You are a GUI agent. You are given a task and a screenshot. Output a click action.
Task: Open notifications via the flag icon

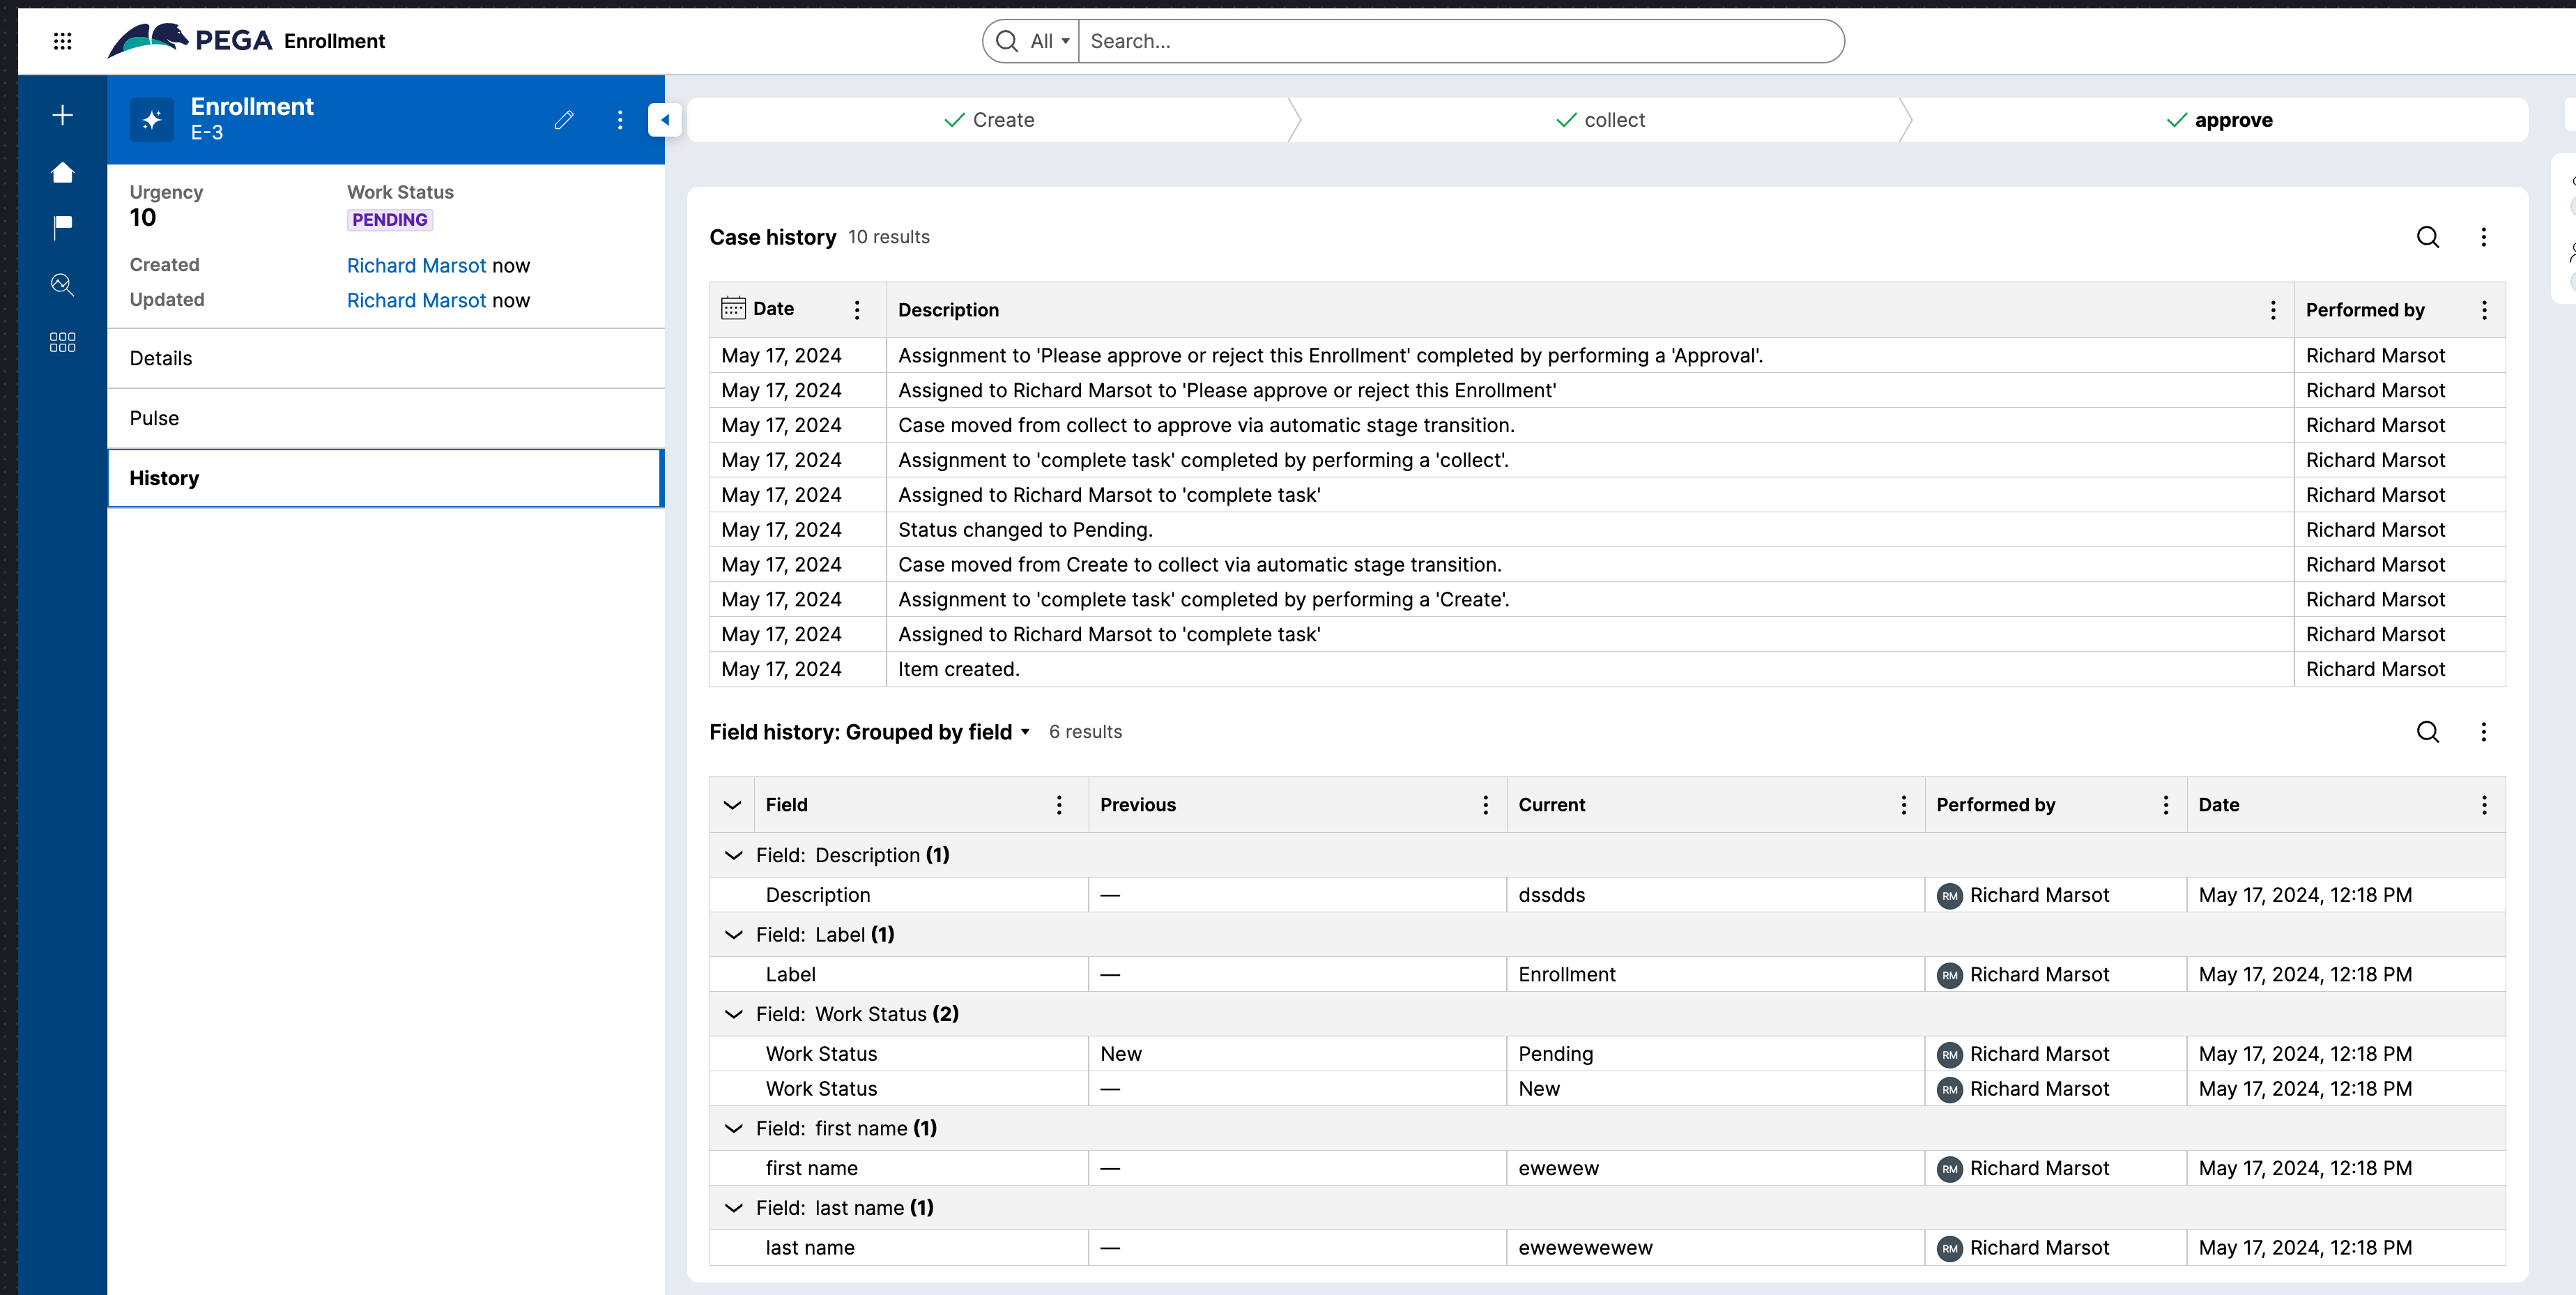click(x=62, y=228)
